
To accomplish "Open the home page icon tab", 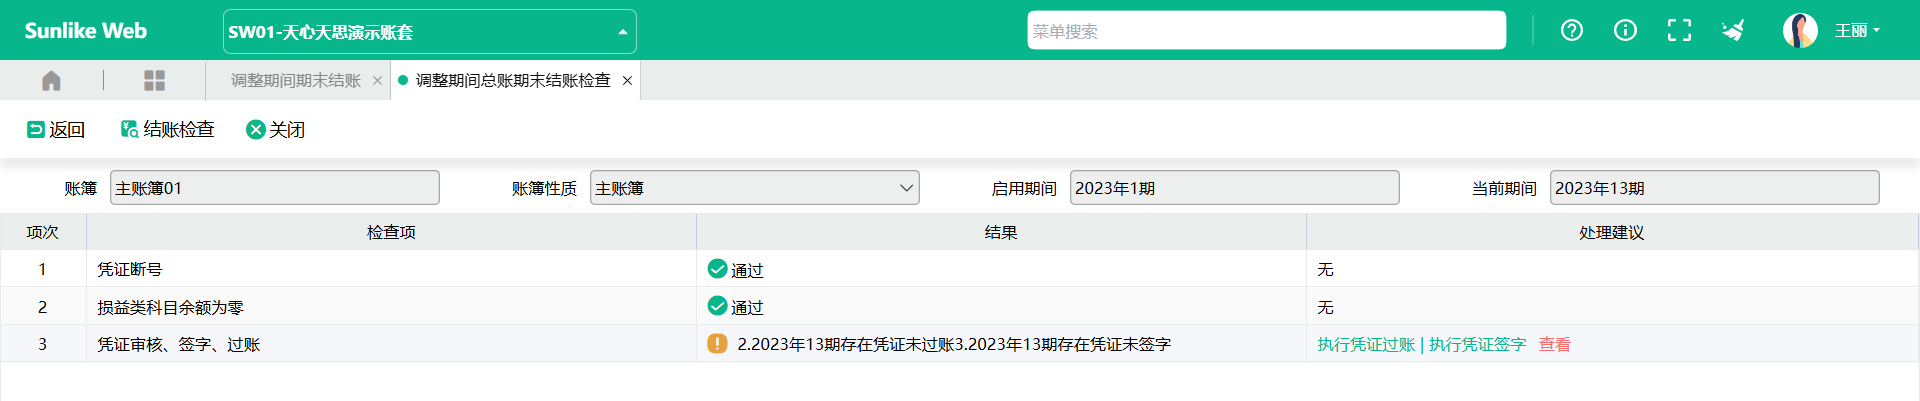I will [51, 81].
